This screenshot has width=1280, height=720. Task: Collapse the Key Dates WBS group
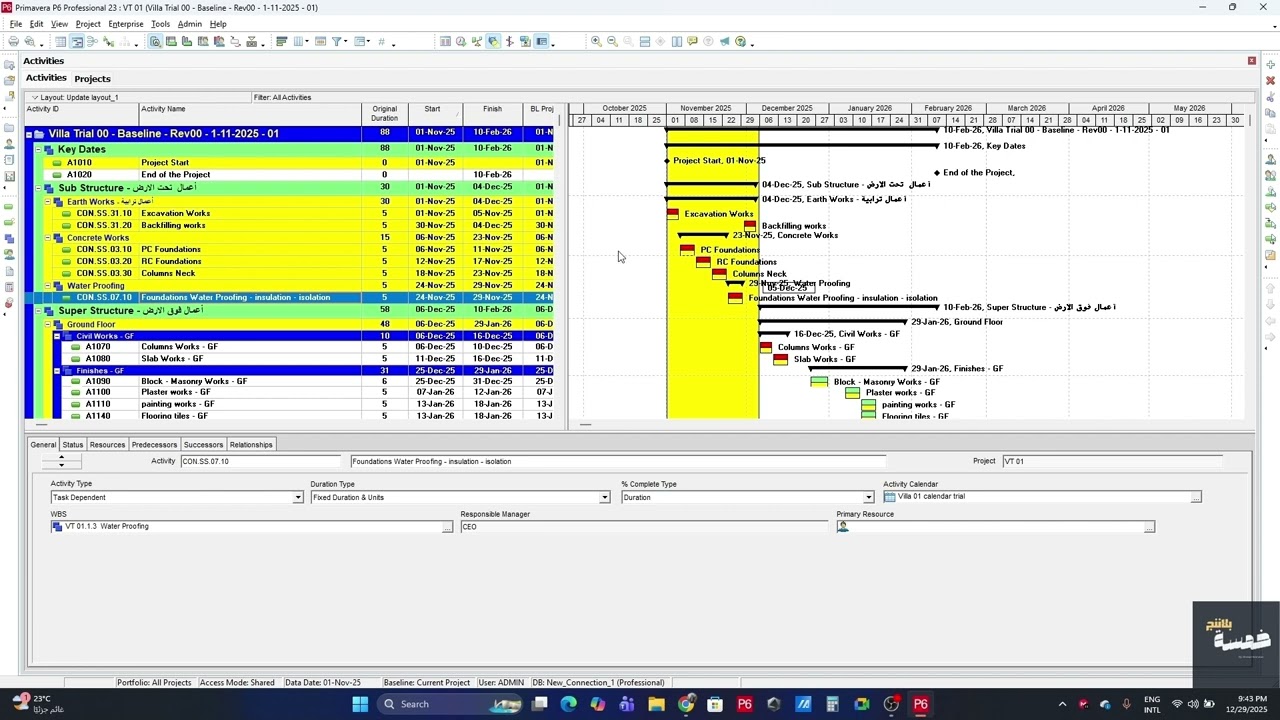click(39, 150)
